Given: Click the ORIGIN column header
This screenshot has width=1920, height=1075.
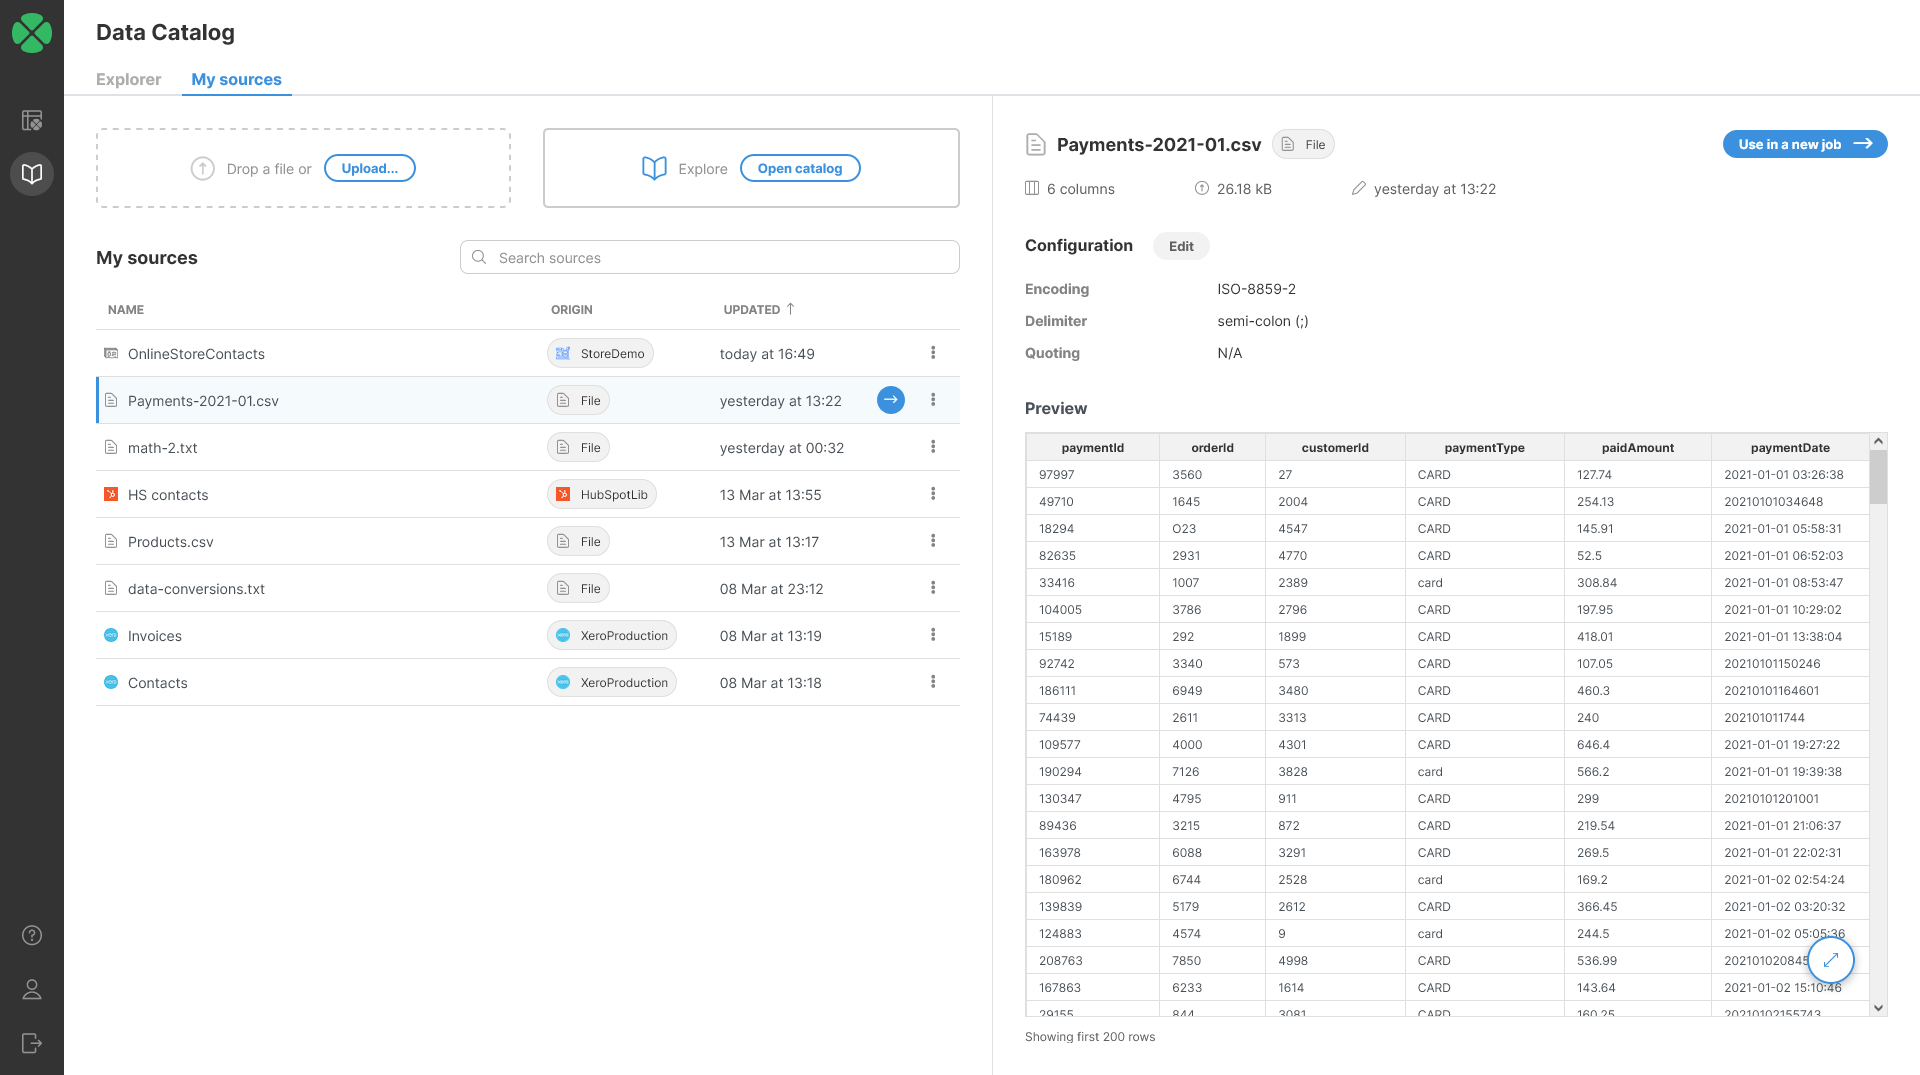Looking at the screenshot, I should 572,309.
